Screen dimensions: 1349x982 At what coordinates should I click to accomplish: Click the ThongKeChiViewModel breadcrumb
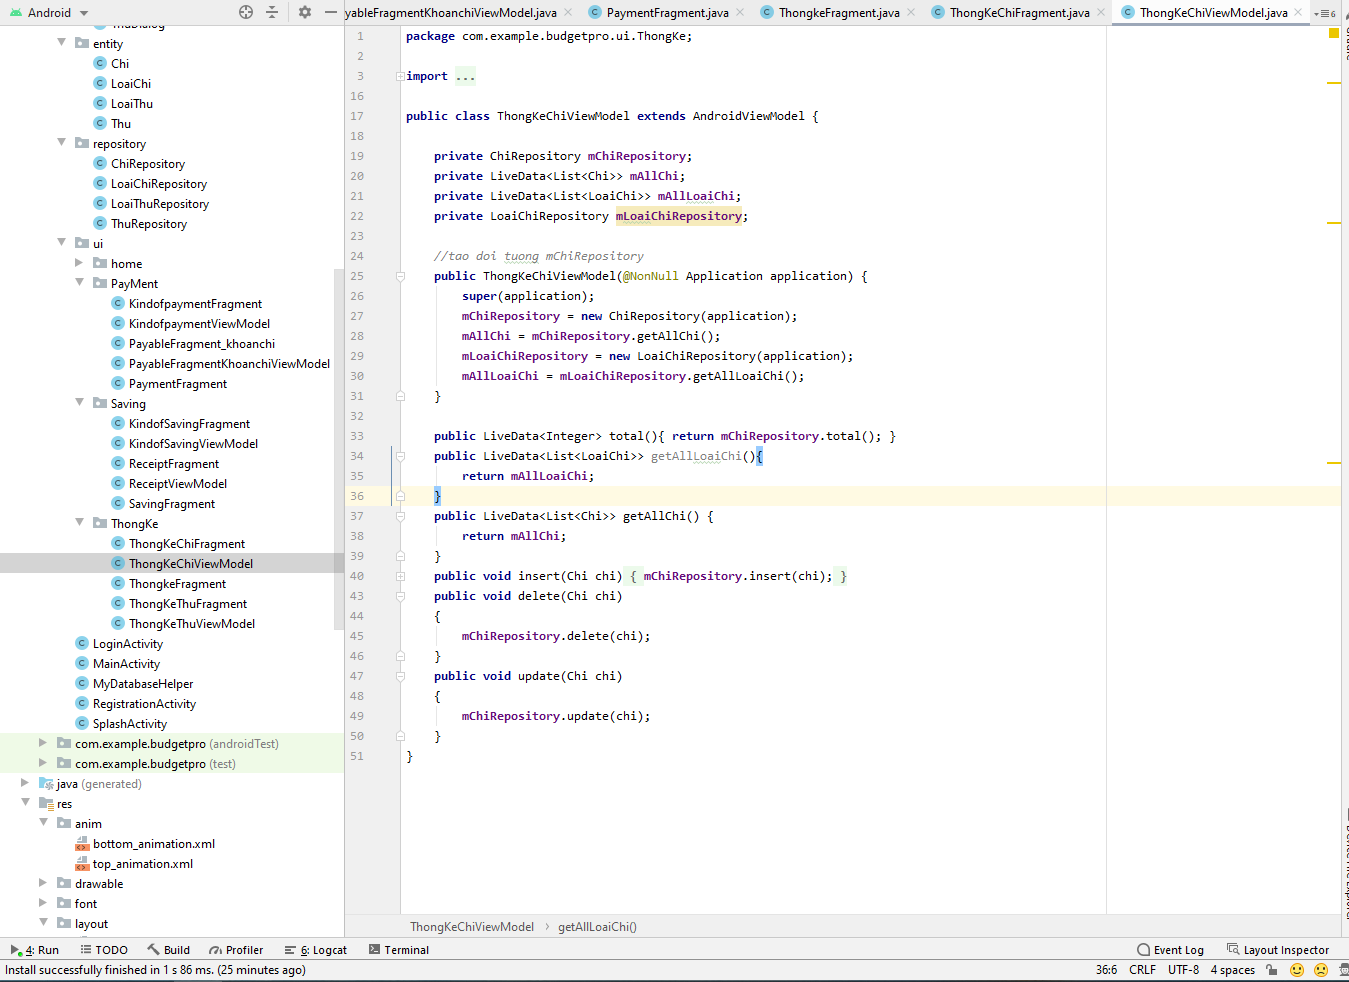472,927
